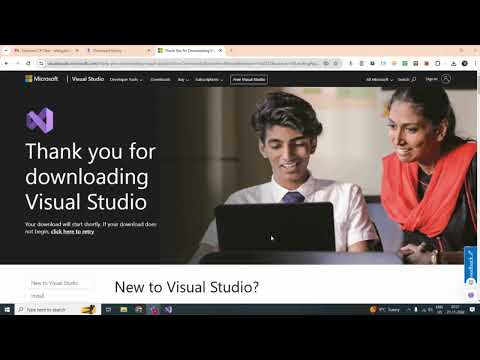
Task: Expand the Developer Tools dropdown menu
Action: pyautogui.click(x=126, y=80)
